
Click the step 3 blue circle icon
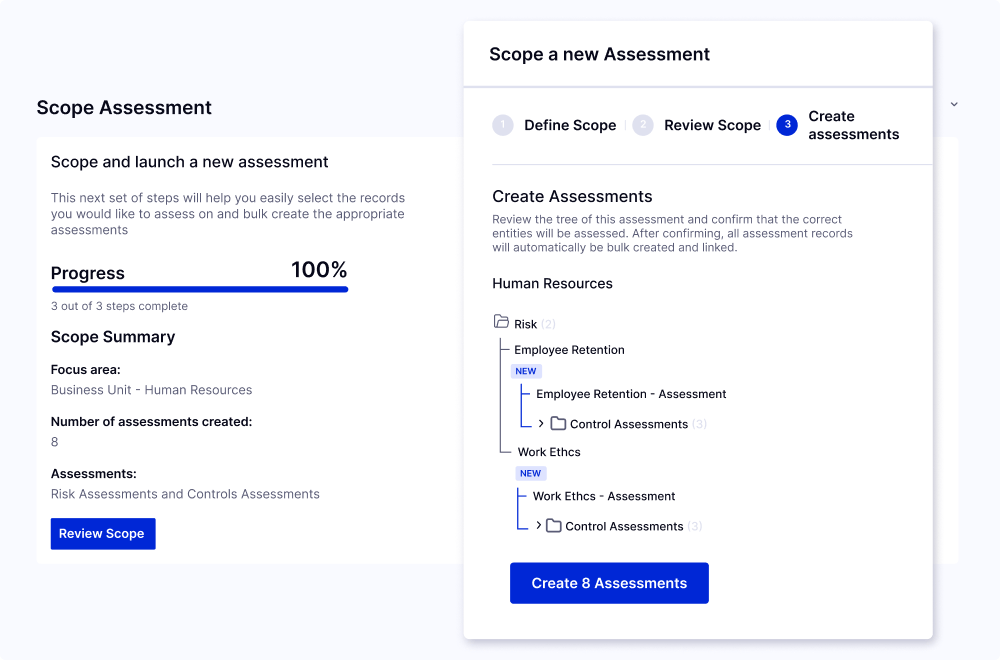(787, 125)
